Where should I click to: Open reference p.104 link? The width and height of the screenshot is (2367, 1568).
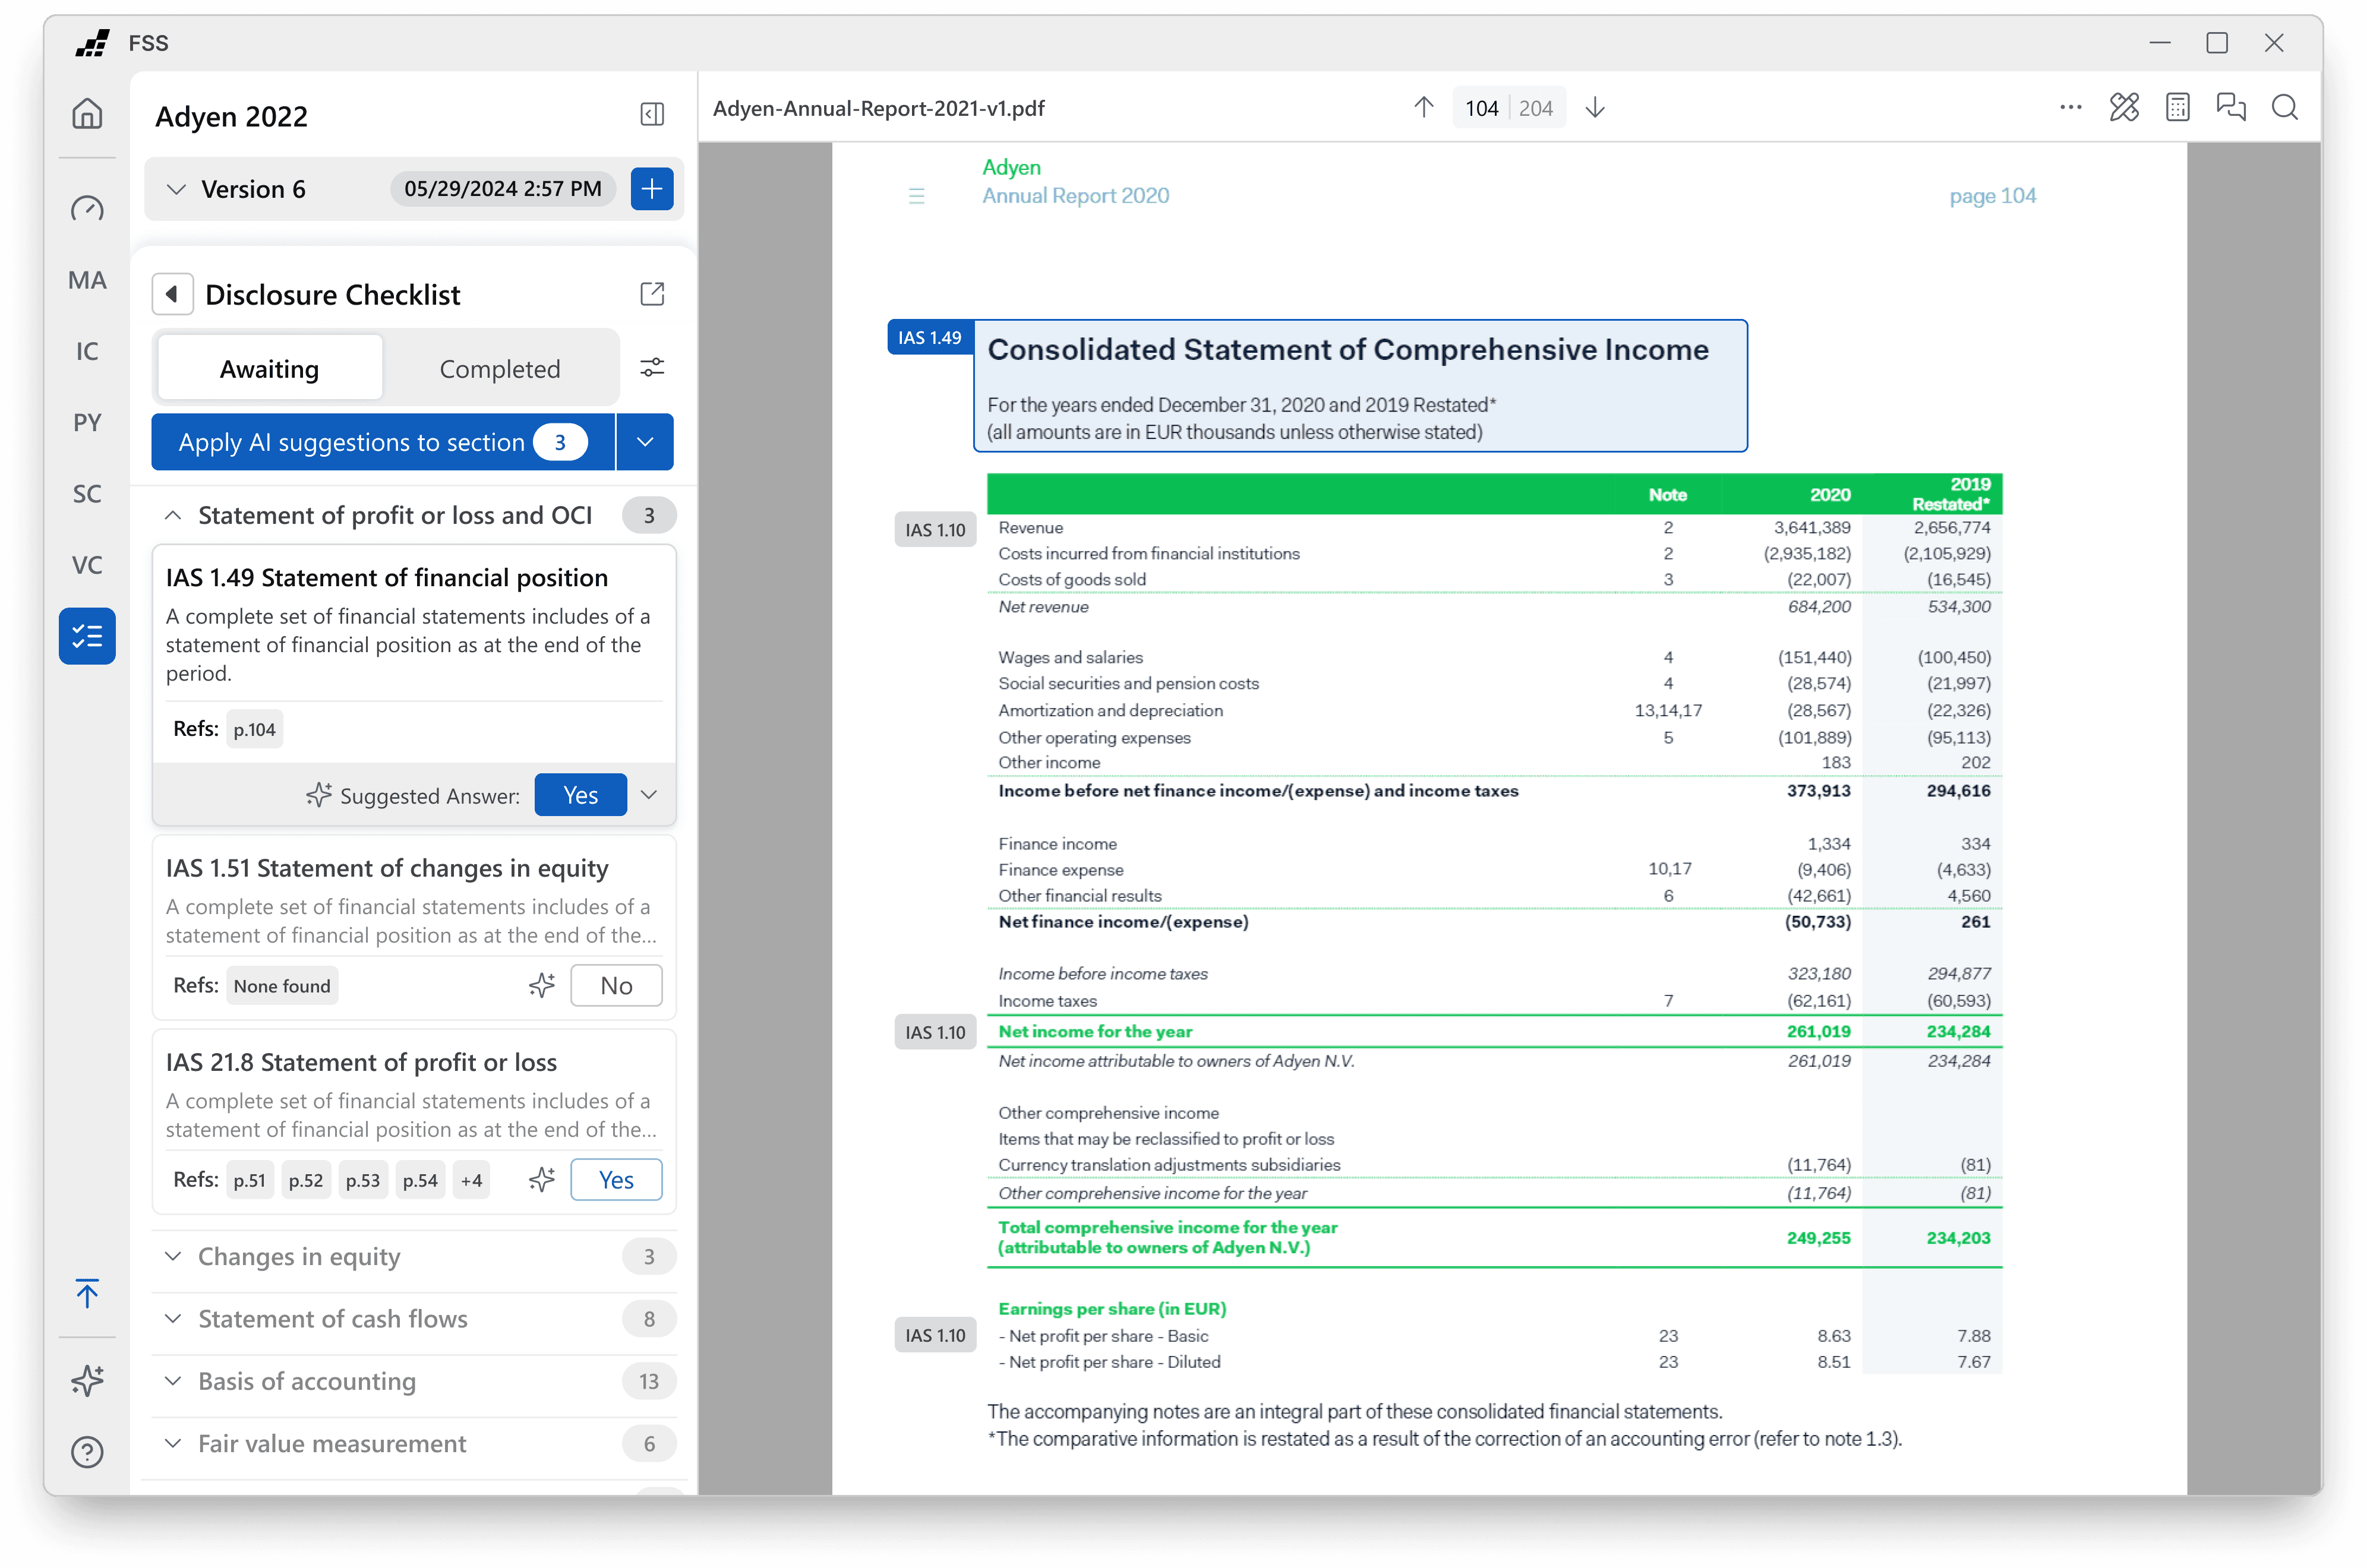(x=254, y=730)
